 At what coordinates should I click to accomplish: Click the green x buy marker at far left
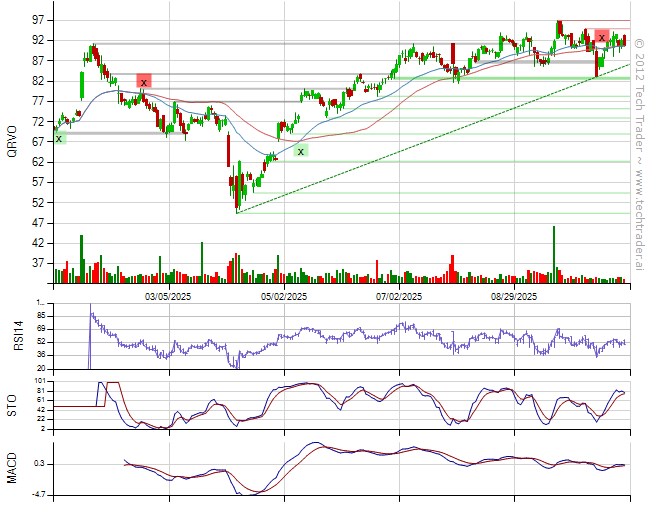(59, 138)
